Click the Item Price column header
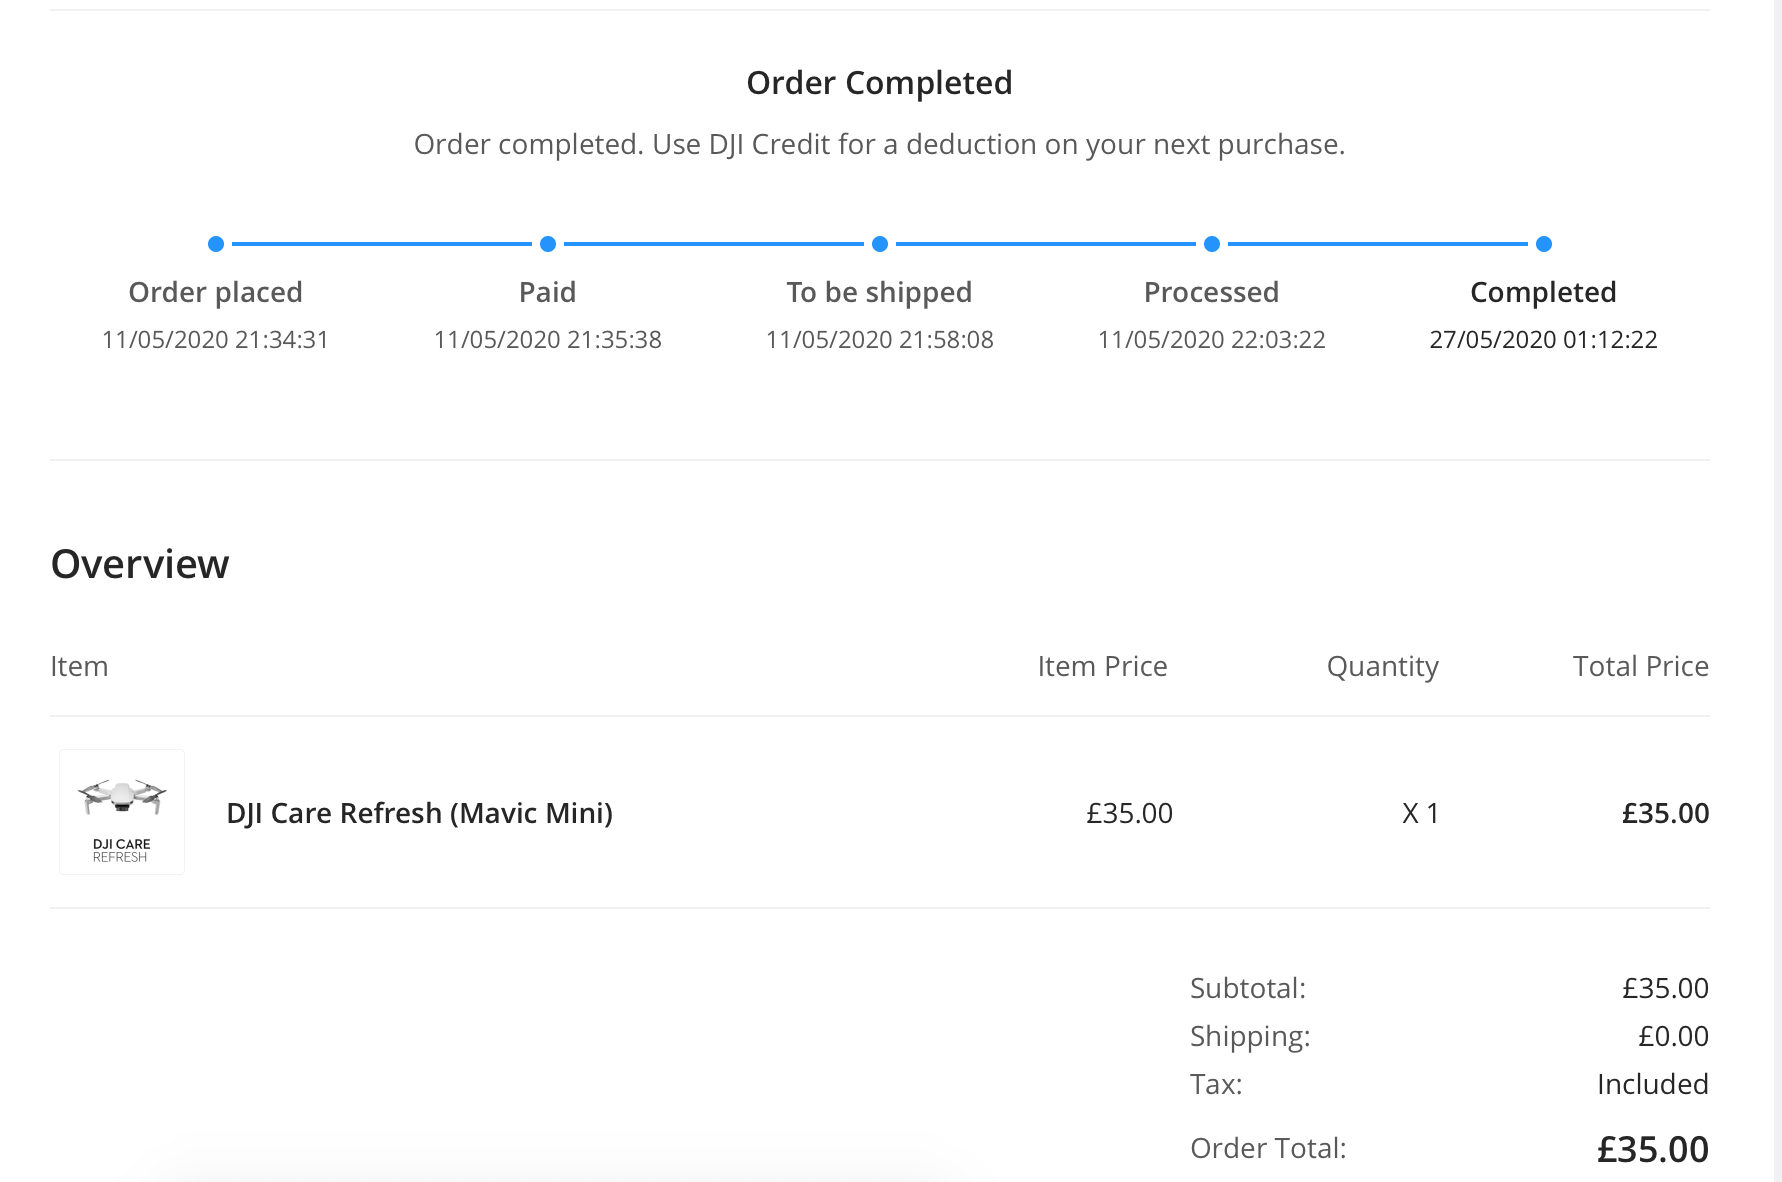The width and height of the screenshot is (1782, 1182). click(x=1102, y=666)
